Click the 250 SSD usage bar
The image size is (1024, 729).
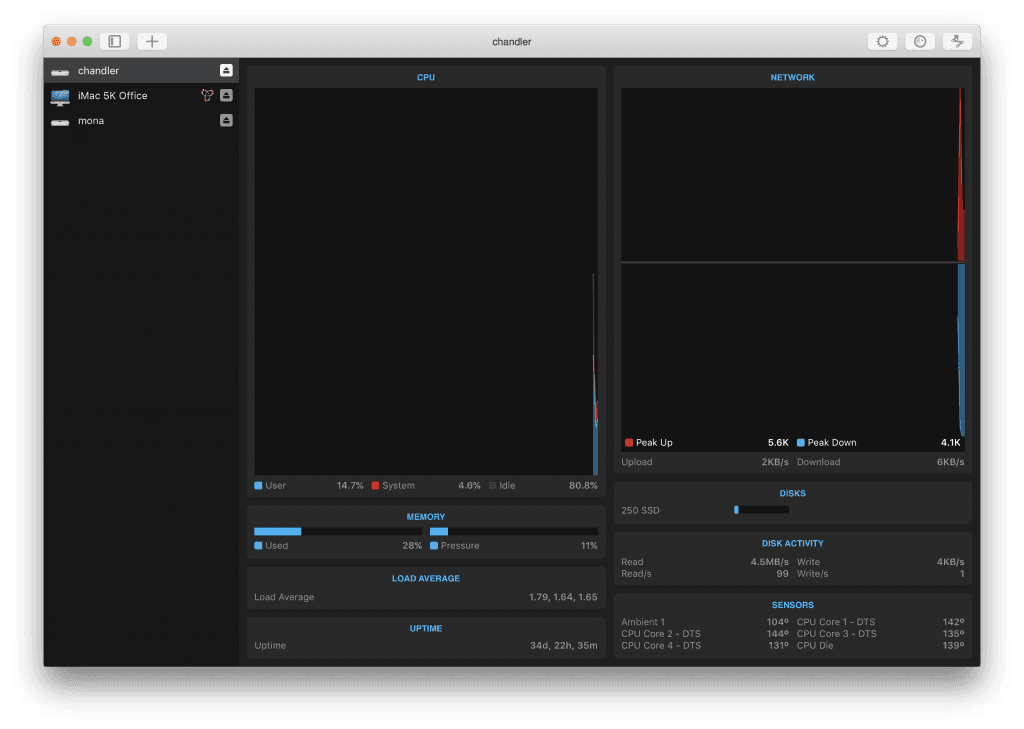tap(760, 509)
